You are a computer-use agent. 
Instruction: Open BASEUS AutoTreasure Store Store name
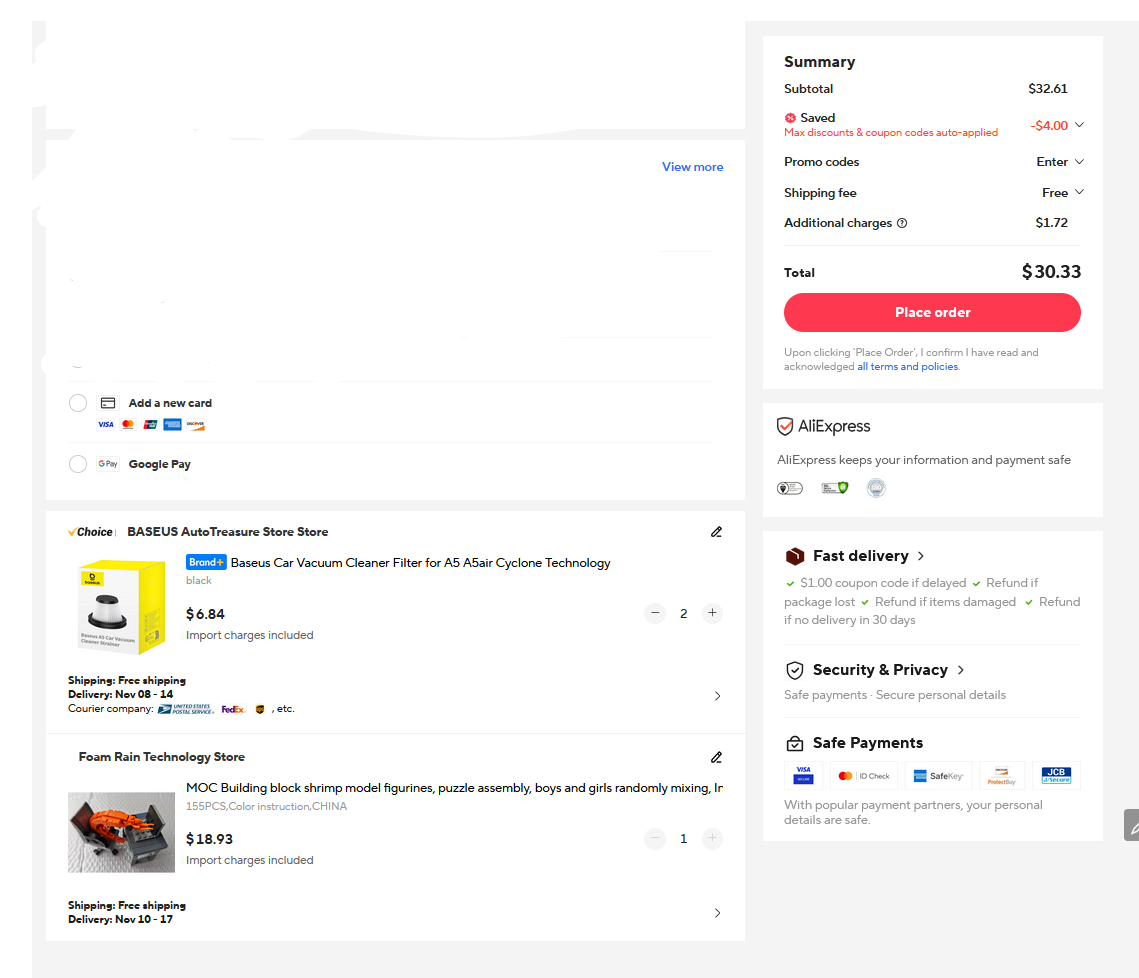coord(227,532)
